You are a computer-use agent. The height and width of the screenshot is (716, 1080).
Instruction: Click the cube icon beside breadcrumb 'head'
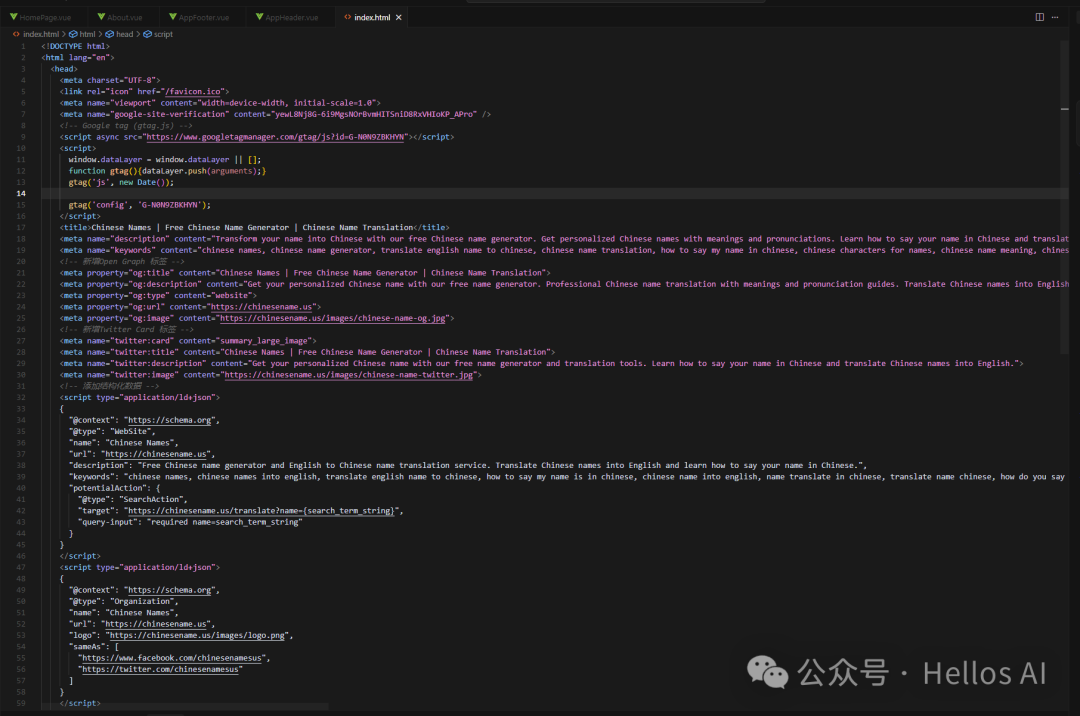click(110, 34)
